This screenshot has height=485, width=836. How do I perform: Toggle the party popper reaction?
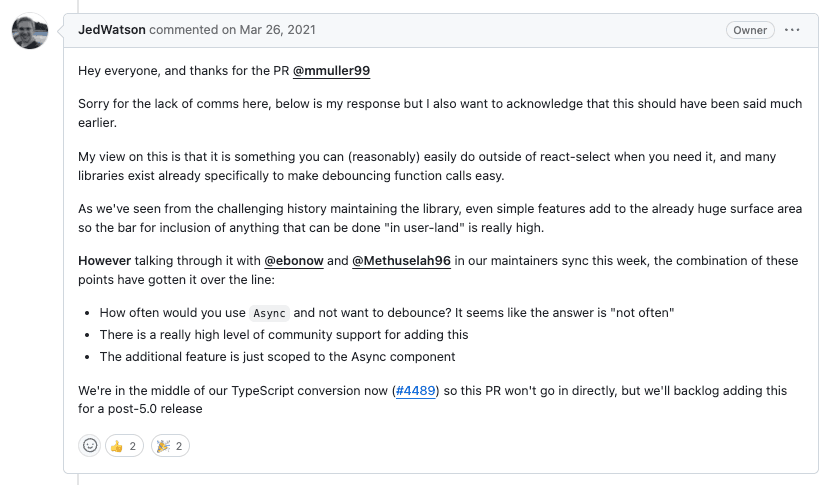(x=170, y=445)
